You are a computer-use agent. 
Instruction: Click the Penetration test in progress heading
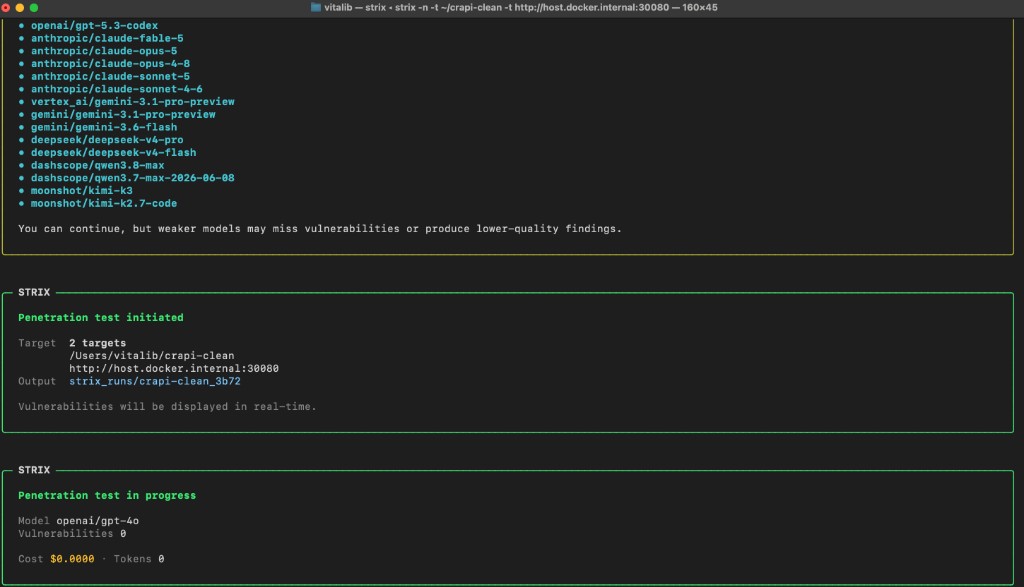click(107, 496)
